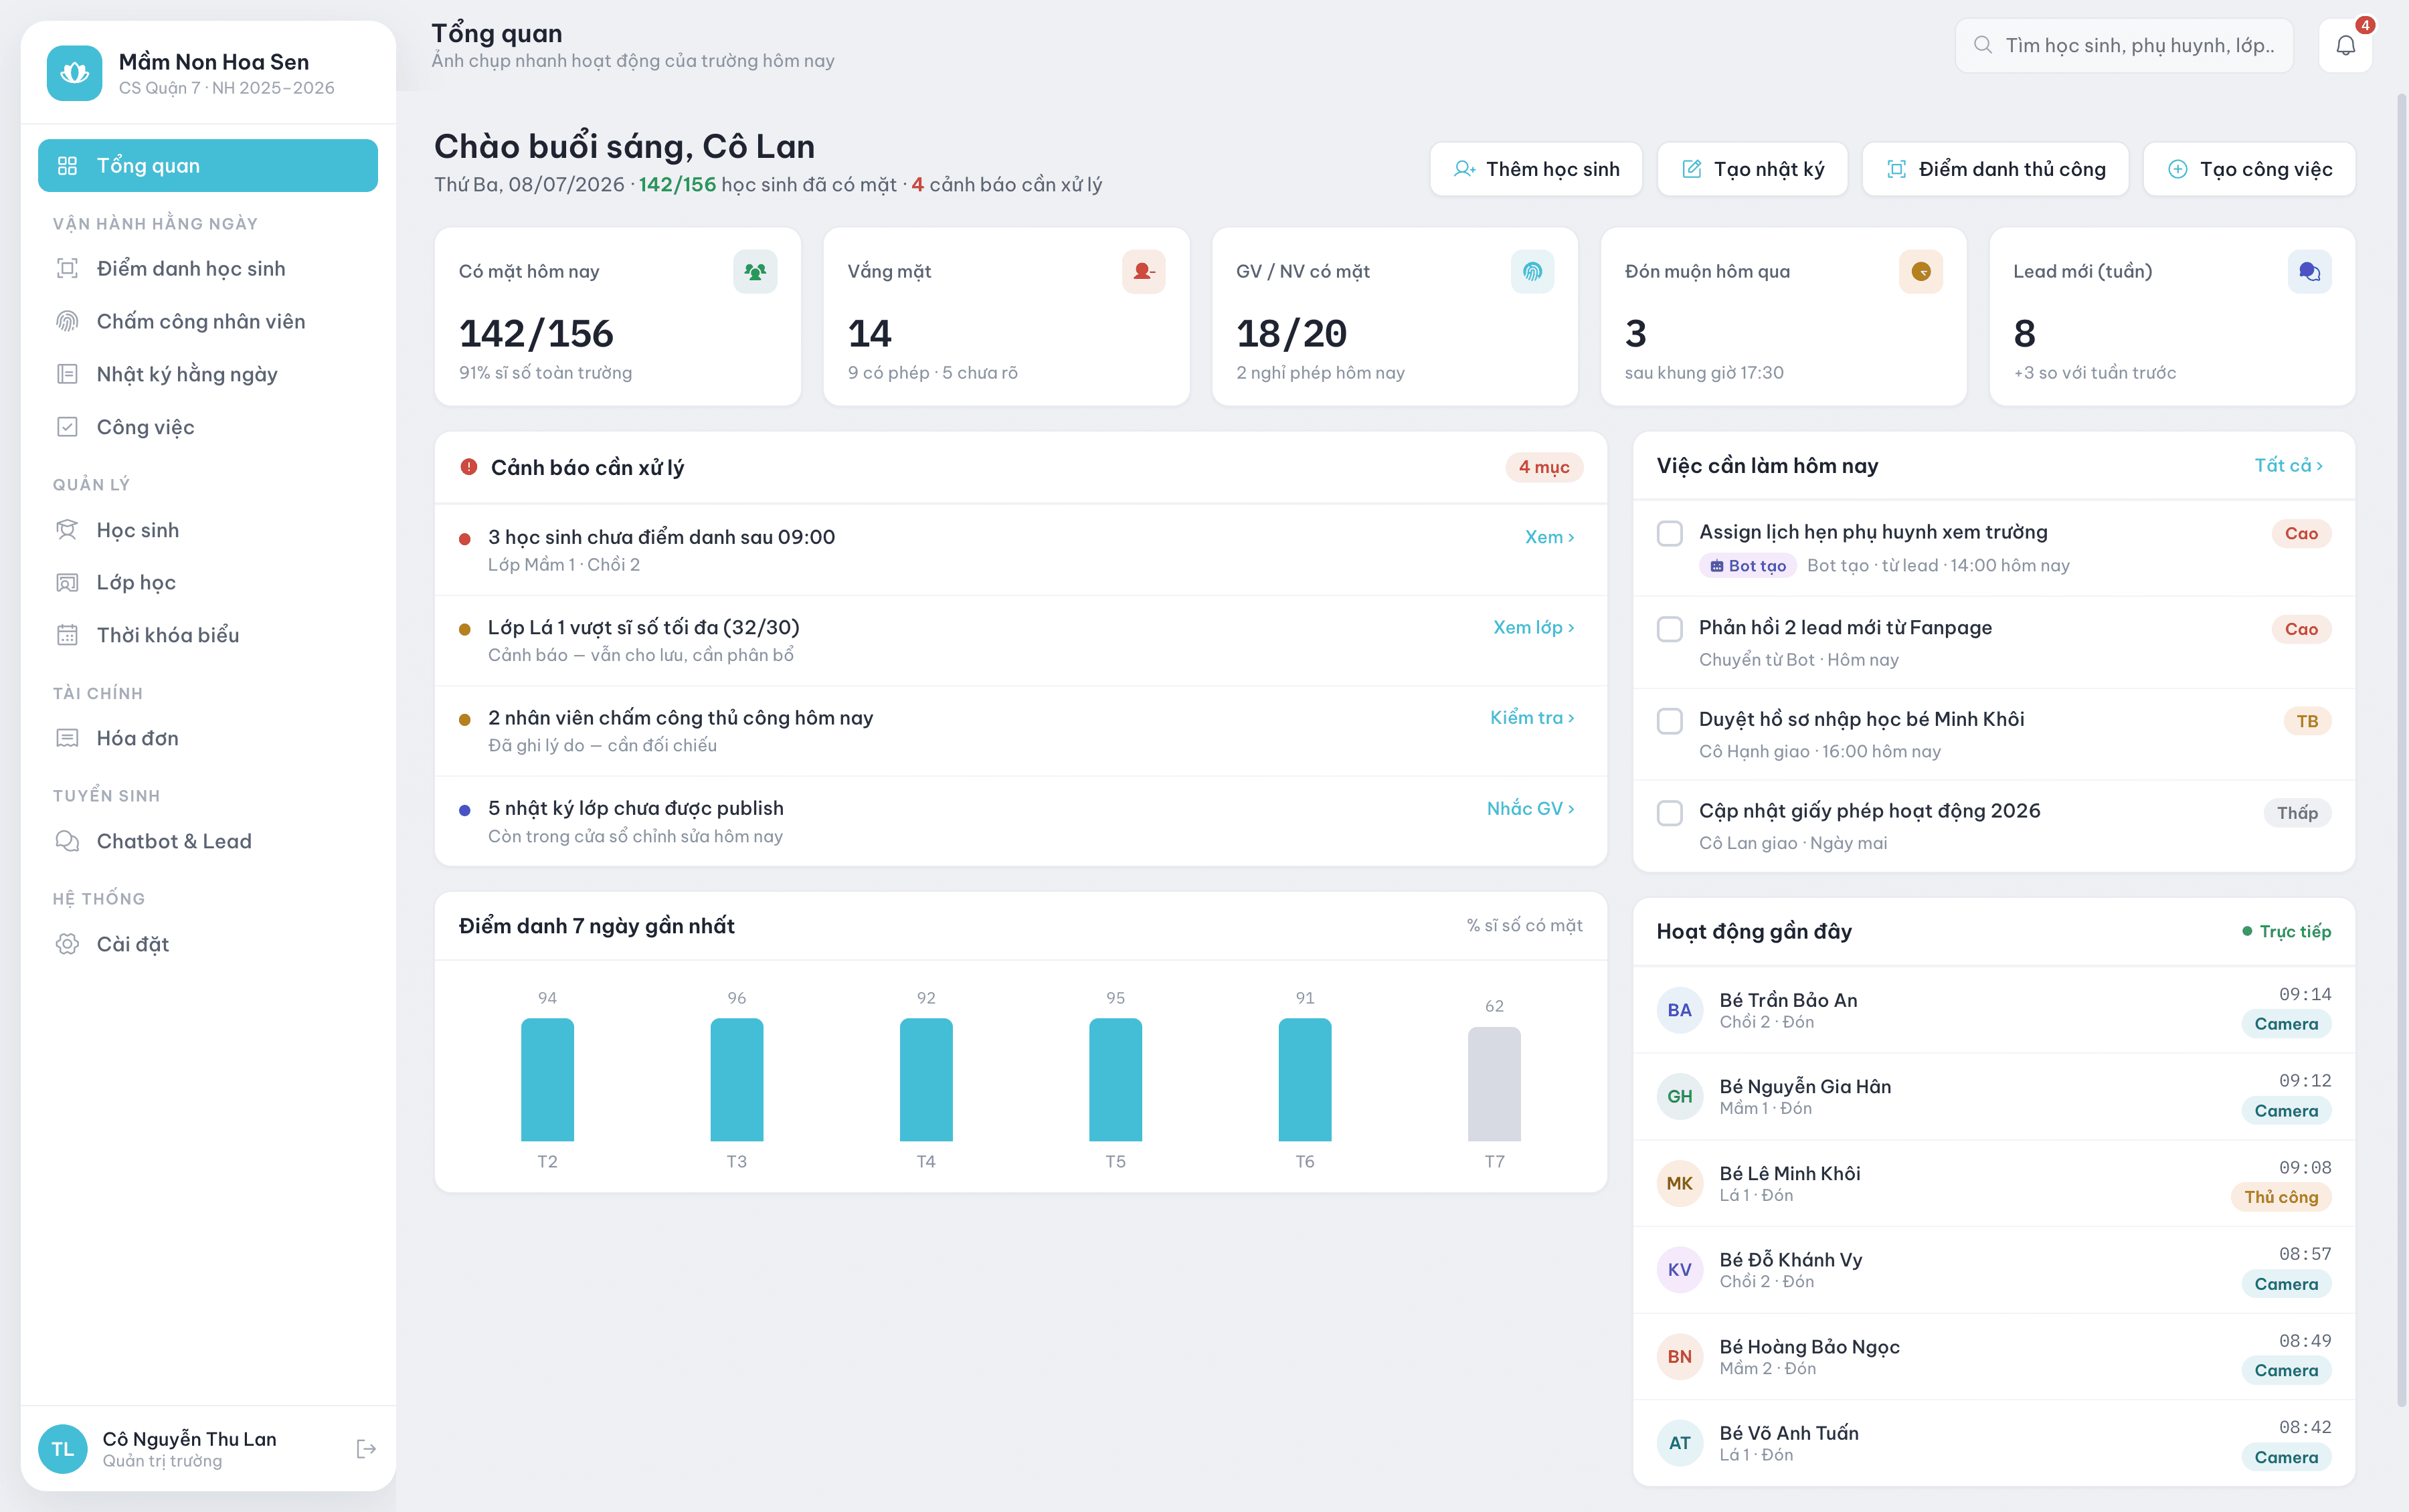Open Cài đặt settings in sidebar
The height and width of the screenshot is (1512, 2409).
208,944
